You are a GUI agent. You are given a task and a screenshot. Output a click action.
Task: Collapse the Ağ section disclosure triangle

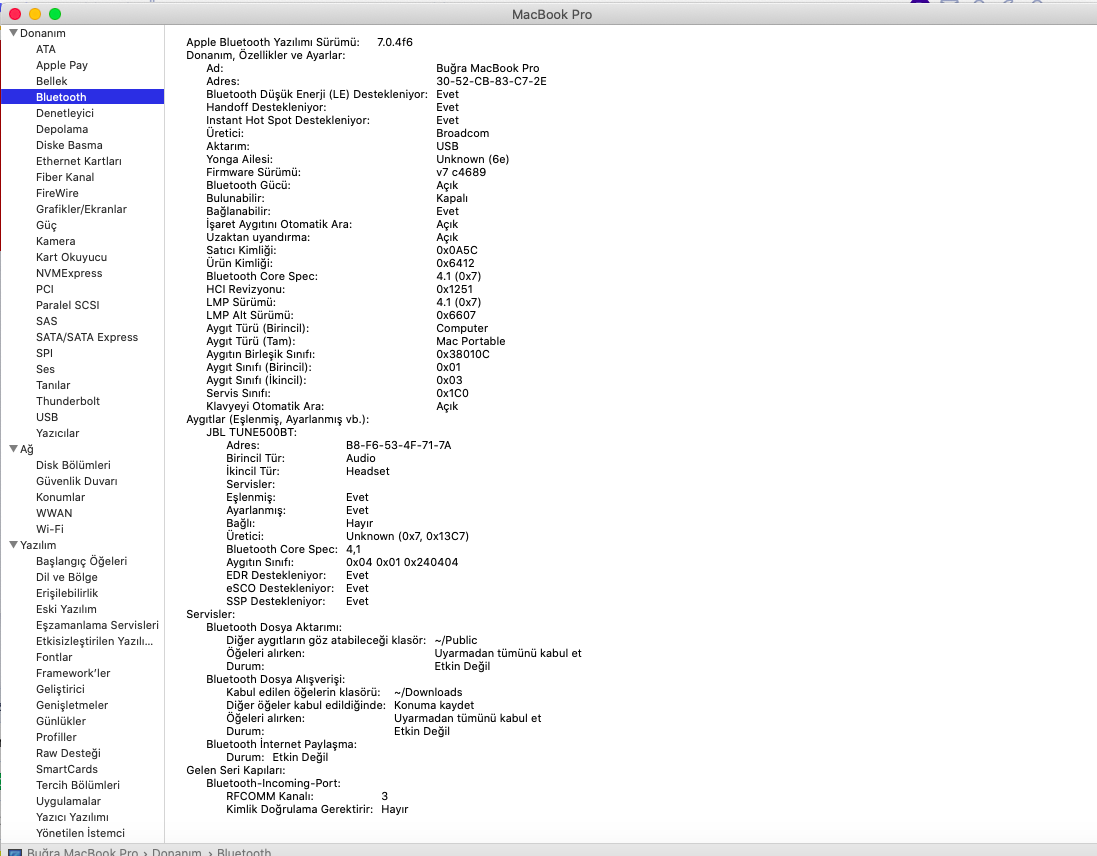(x=13, y=449)
